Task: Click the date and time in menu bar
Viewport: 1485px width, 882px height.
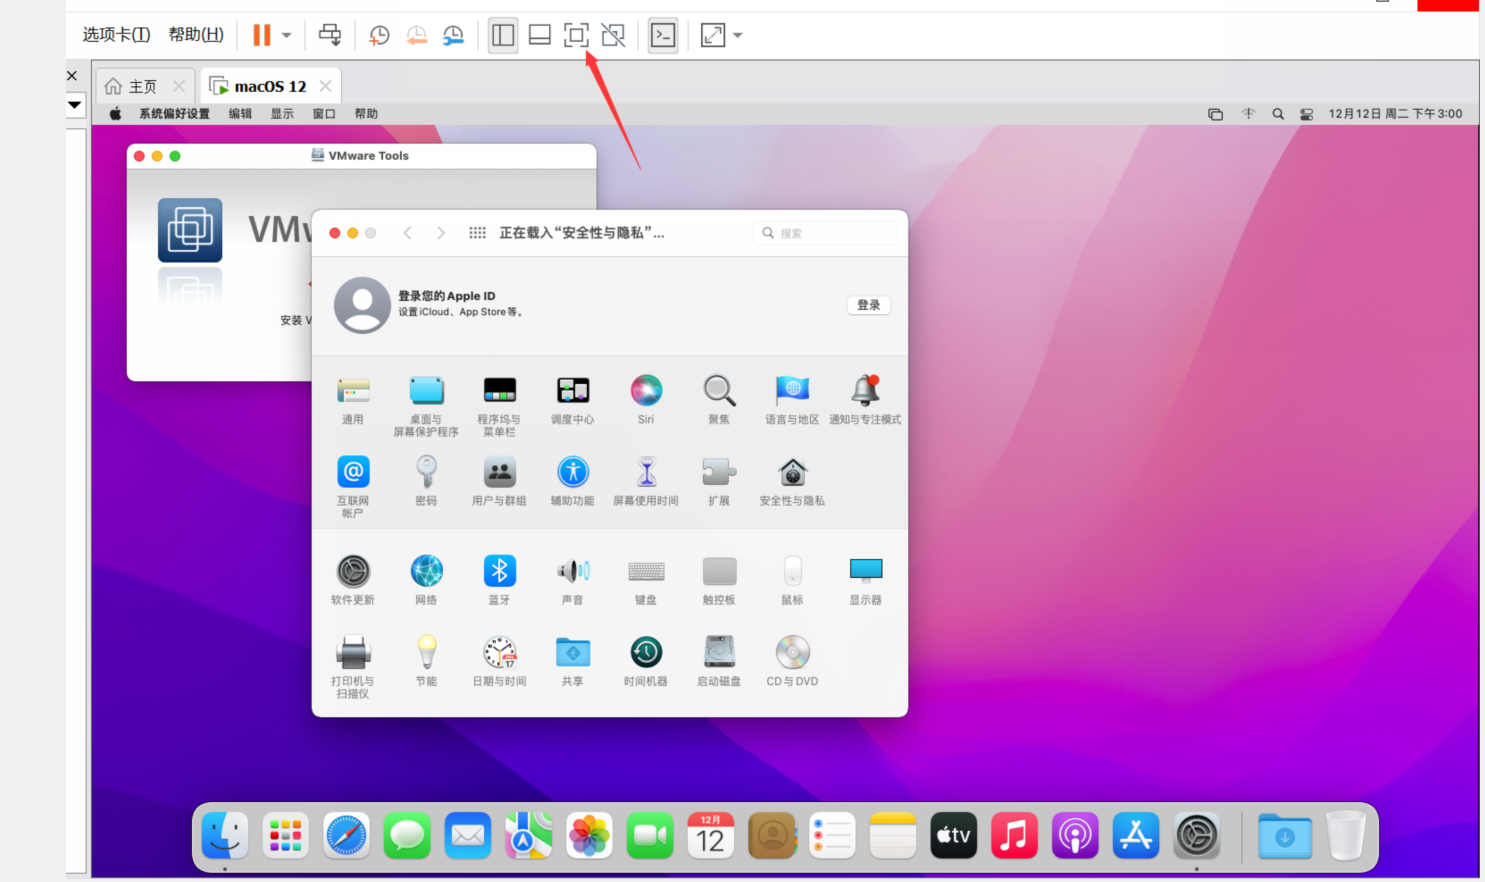Action: pos(1395,114)
